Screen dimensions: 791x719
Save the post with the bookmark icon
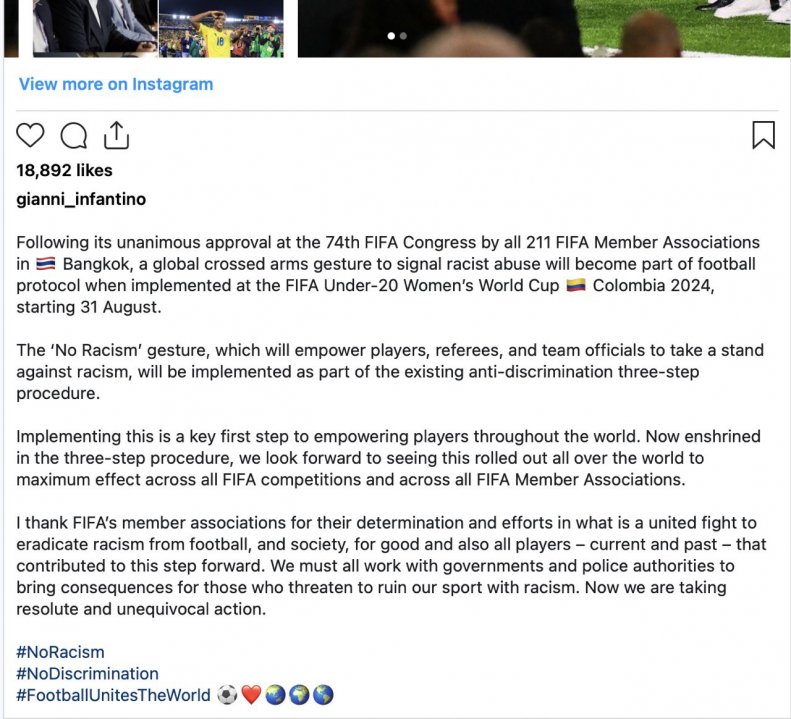coord(763,135)
